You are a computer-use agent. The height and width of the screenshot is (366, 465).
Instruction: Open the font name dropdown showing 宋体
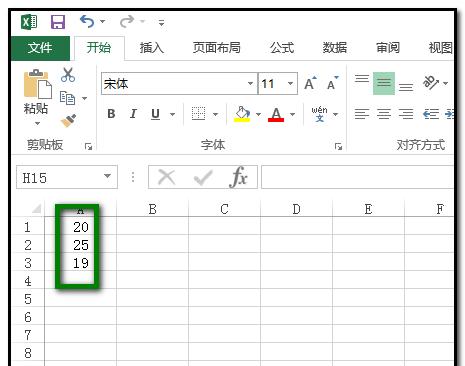coord(250,83)
